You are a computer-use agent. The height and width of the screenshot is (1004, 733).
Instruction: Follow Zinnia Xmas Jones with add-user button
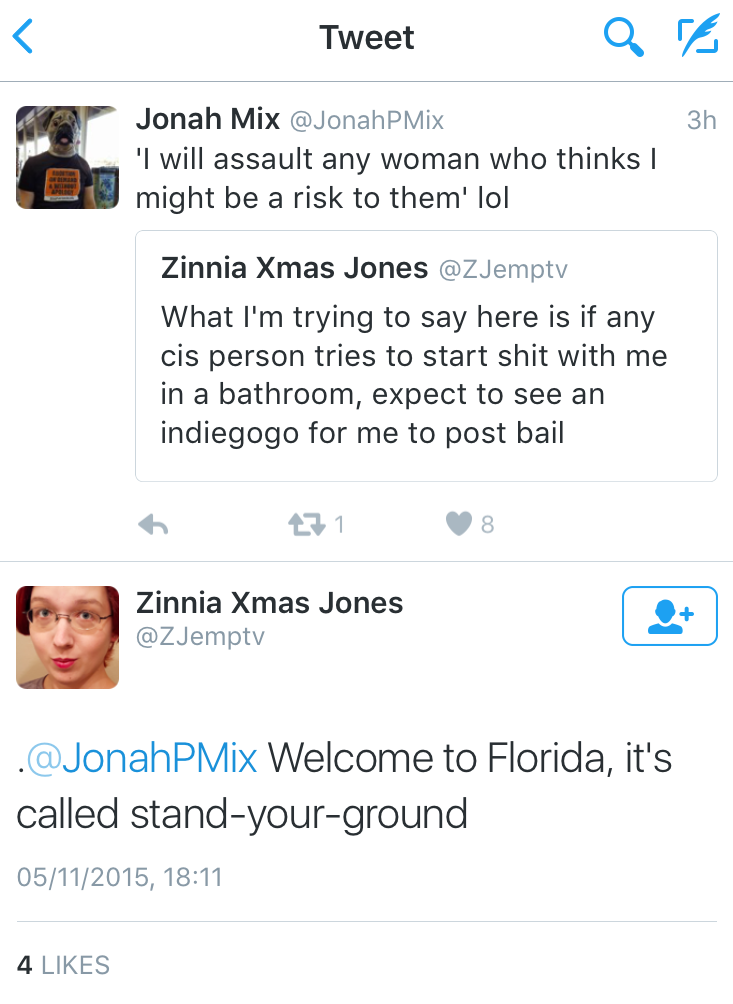coord(669,616)
